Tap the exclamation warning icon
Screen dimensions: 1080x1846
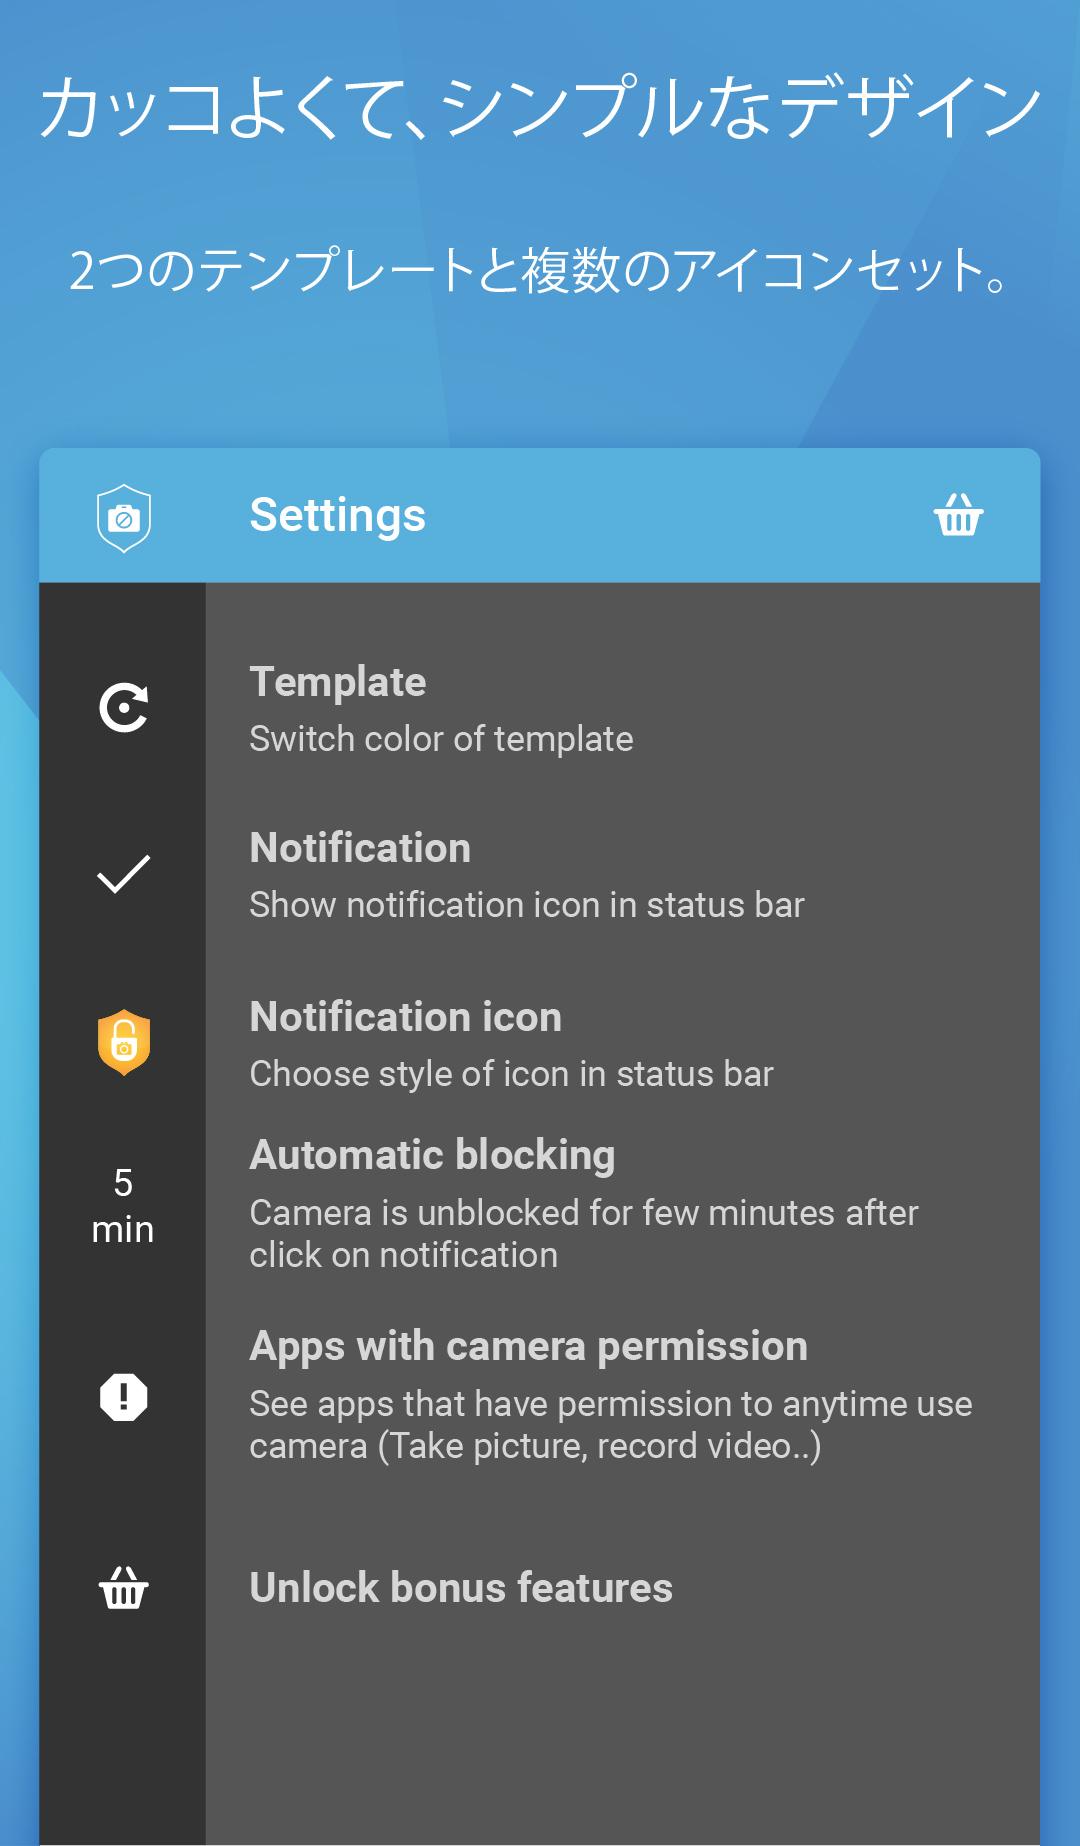pyautogui.click(x=123, y=1397)
